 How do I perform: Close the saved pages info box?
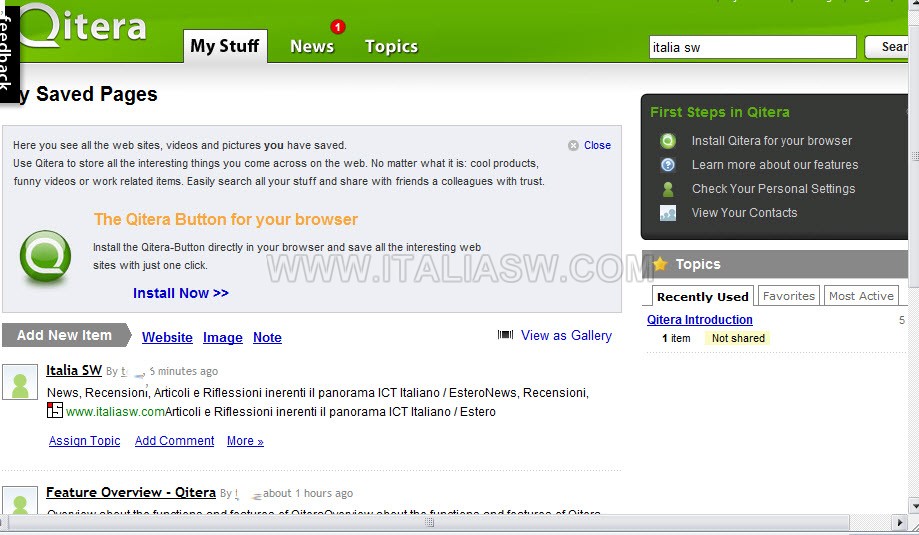(x=597, y=145)
